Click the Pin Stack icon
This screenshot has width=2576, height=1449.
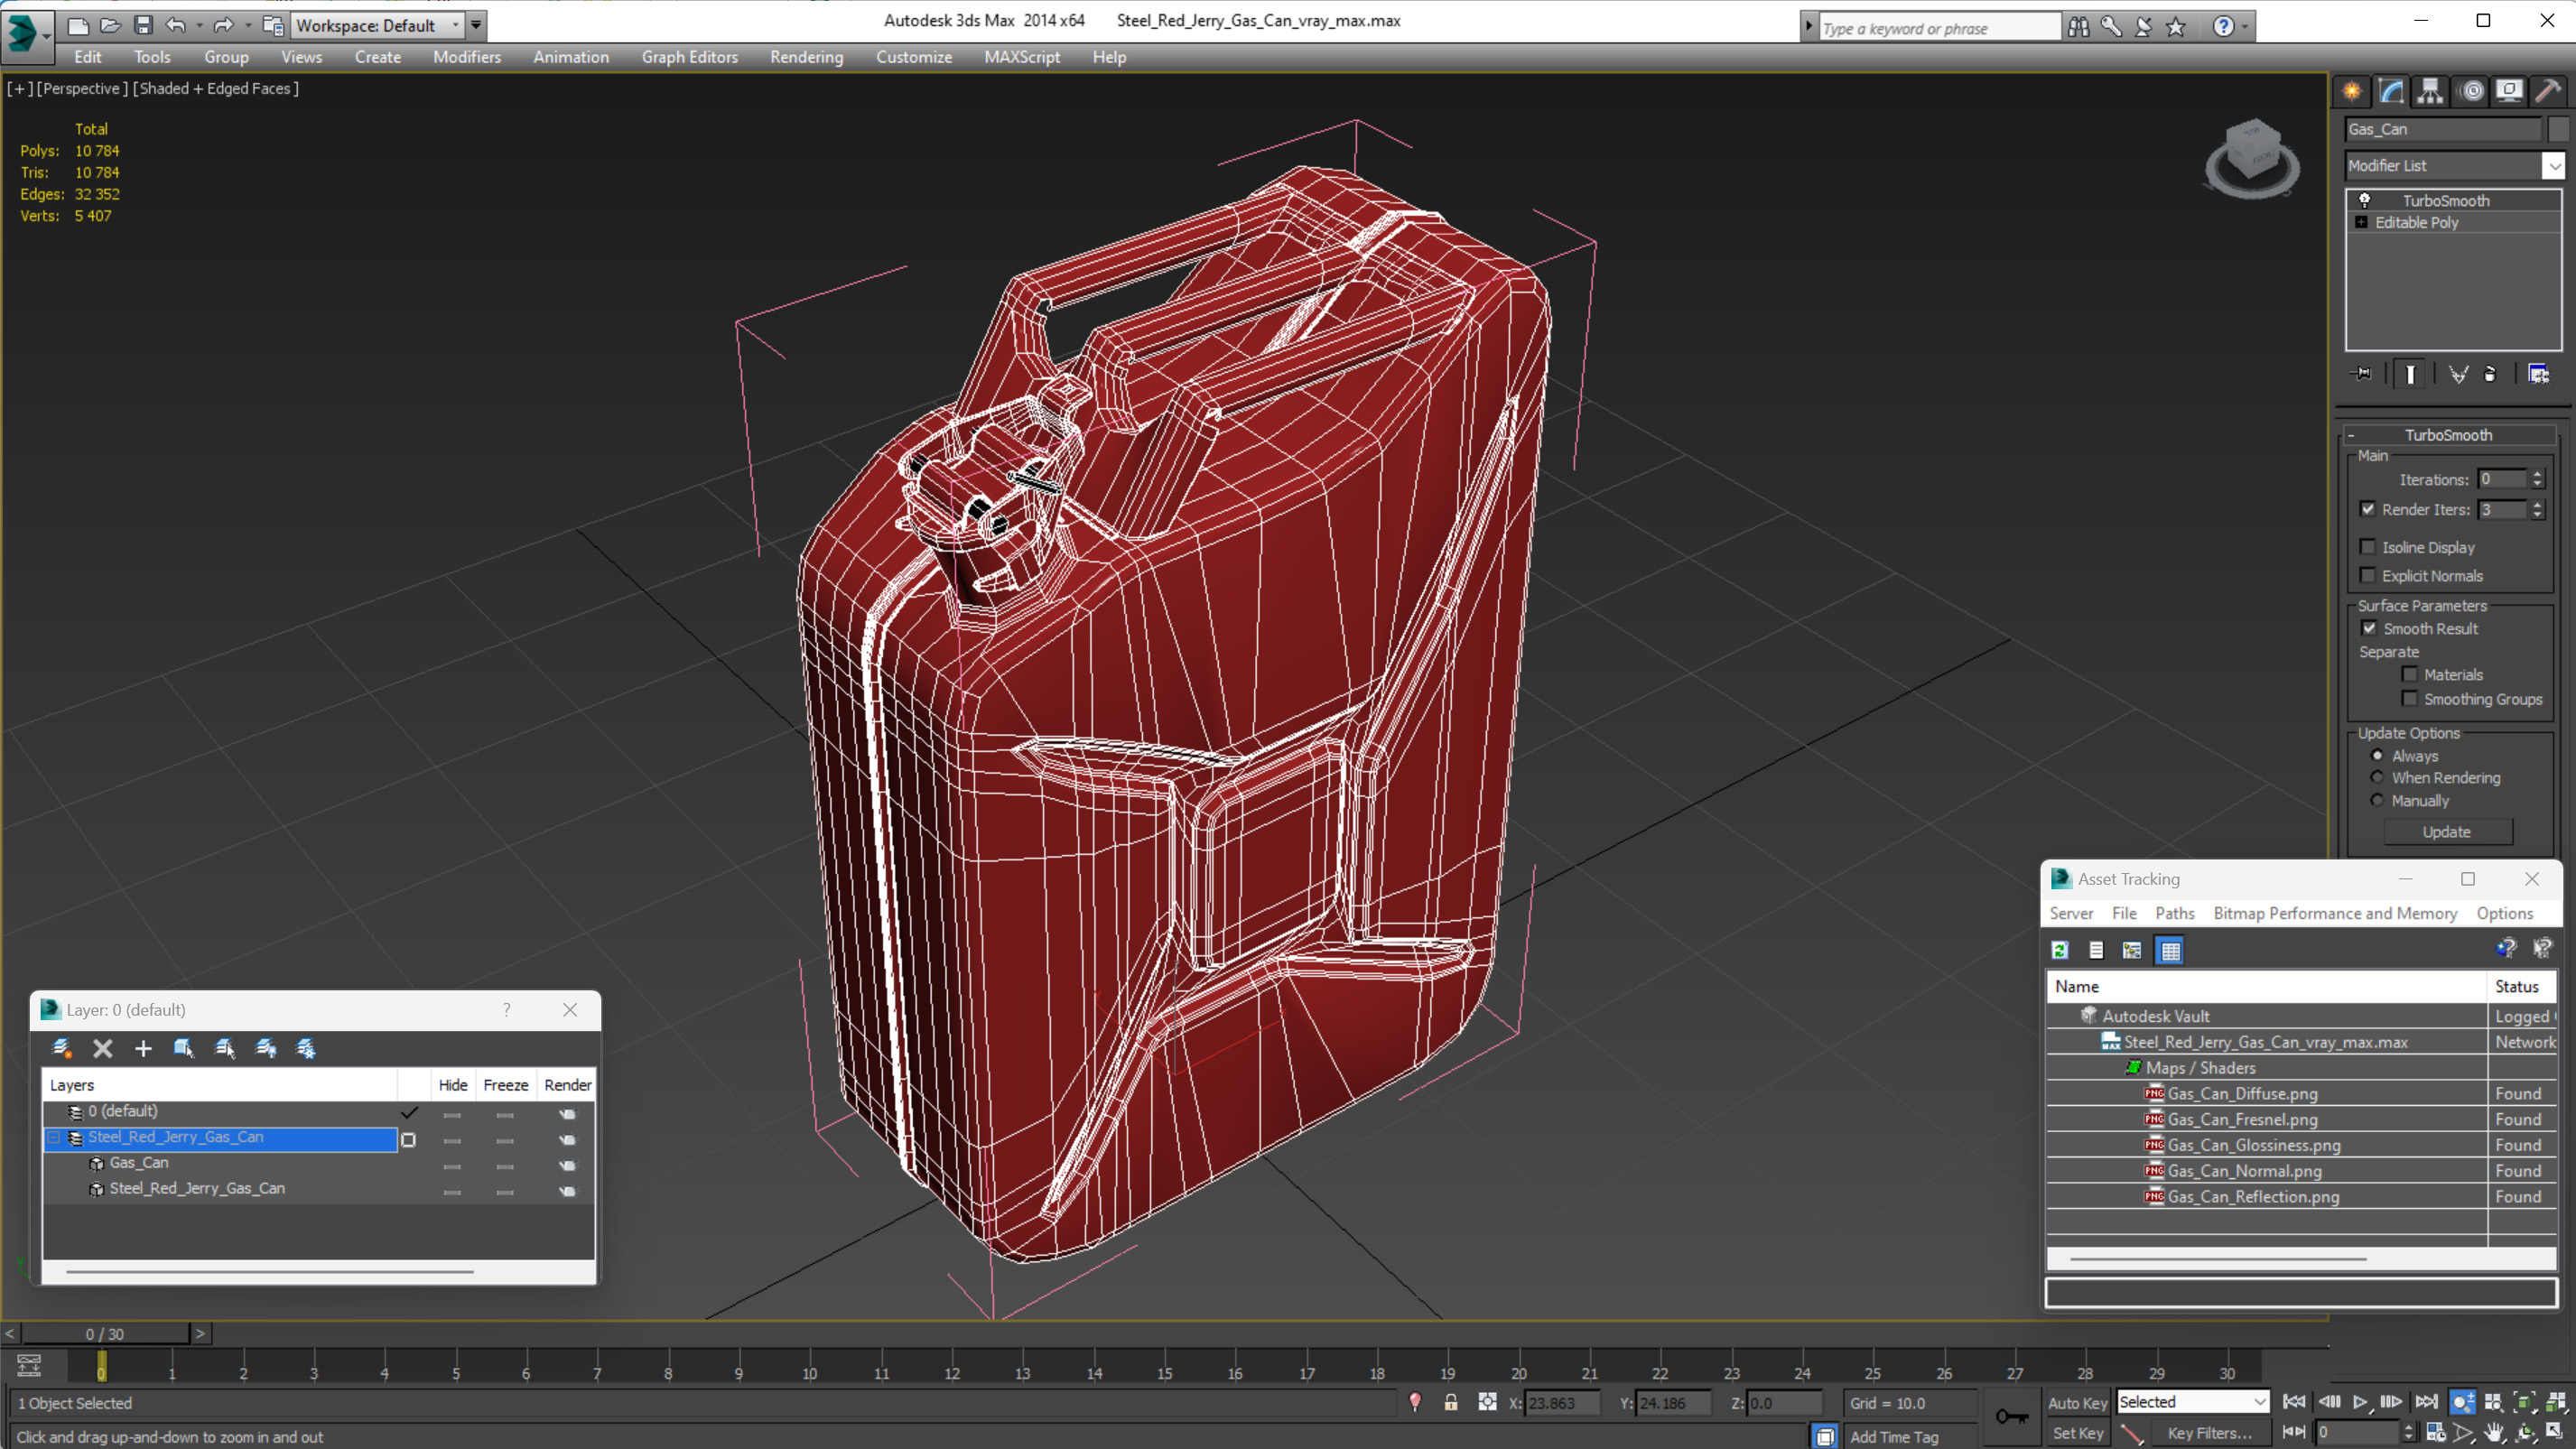click(2362, 374)
